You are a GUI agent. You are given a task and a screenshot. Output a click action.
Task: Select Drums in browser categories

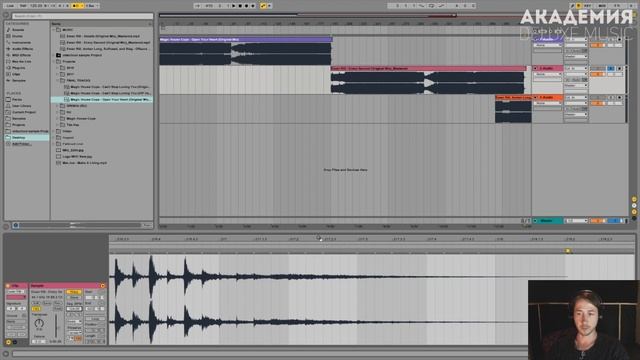pos(17,36)
